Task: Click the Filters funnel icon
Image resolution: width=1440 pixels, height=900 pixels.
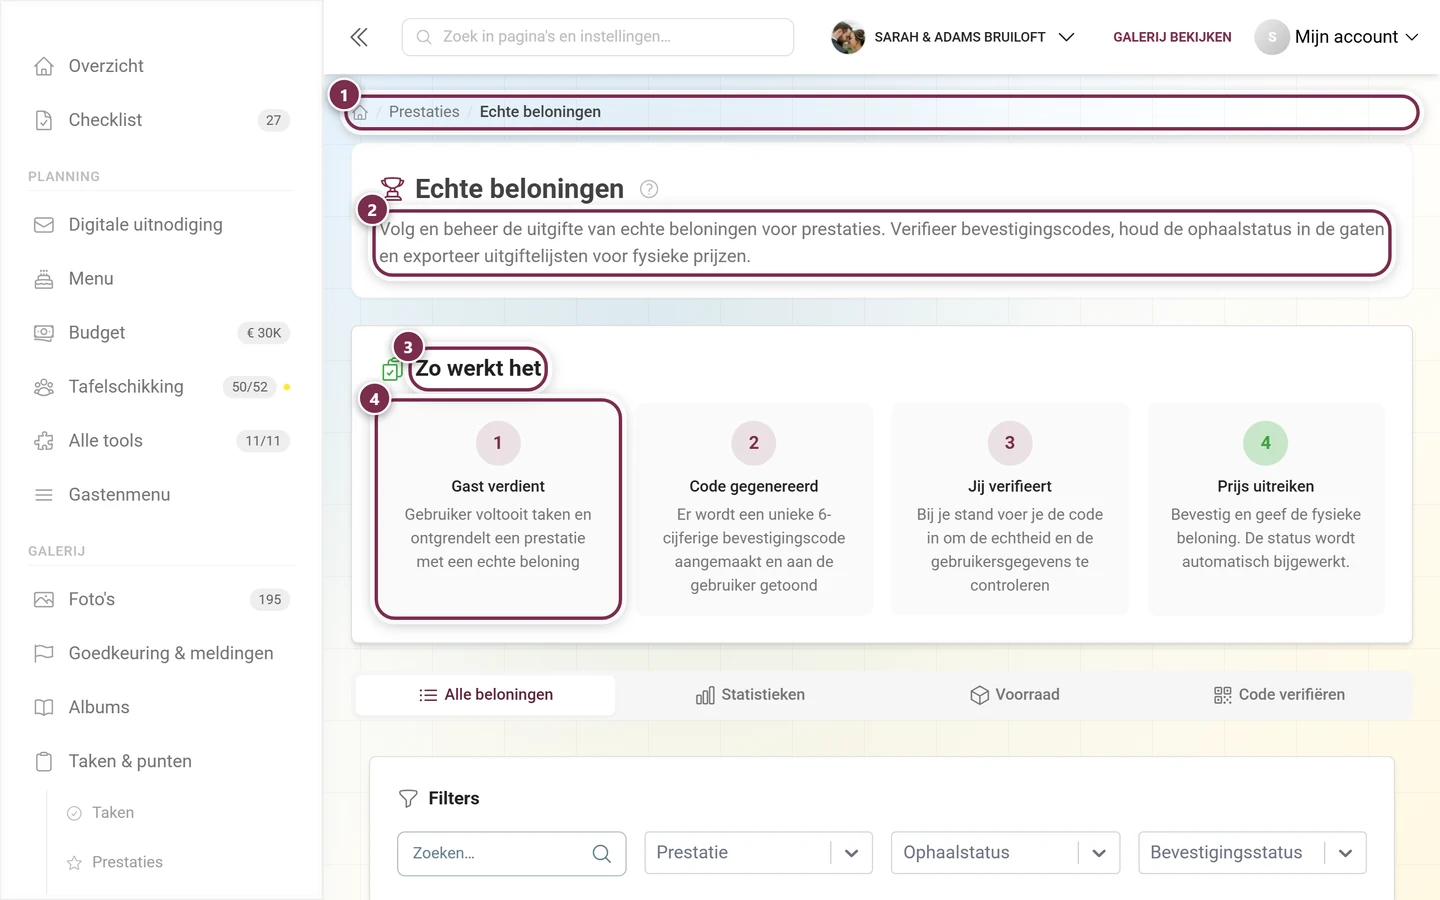Action: pos(408,798)
